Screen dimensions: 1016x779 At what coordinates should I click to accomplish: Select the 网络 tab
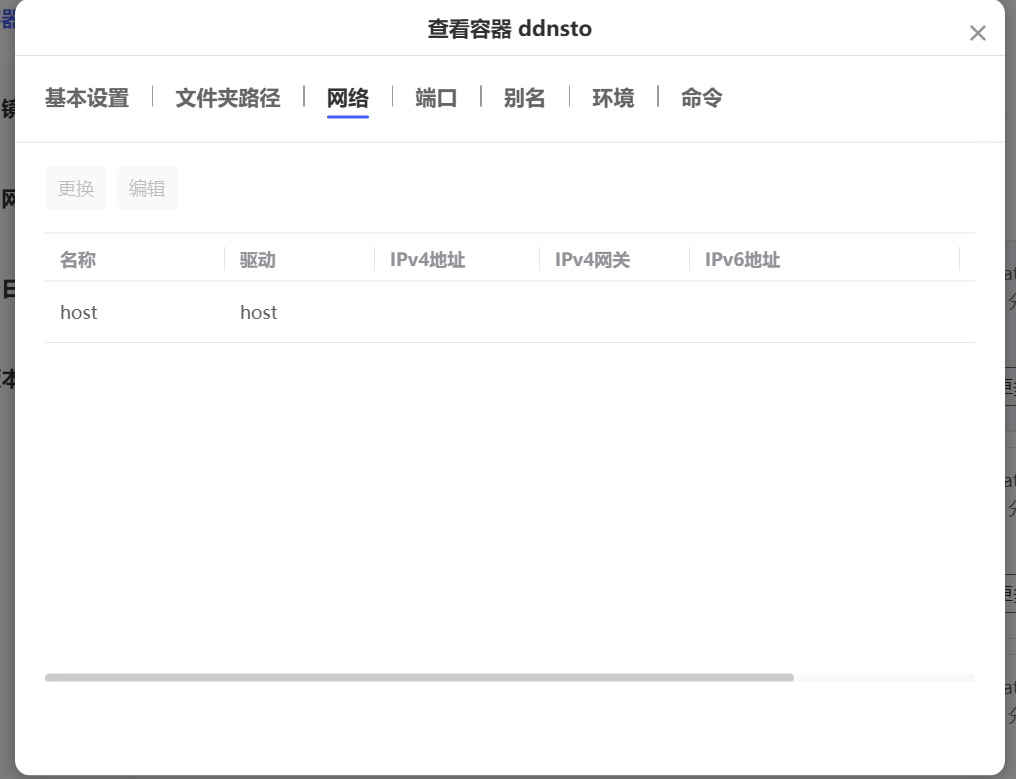(x=348, y=98)
